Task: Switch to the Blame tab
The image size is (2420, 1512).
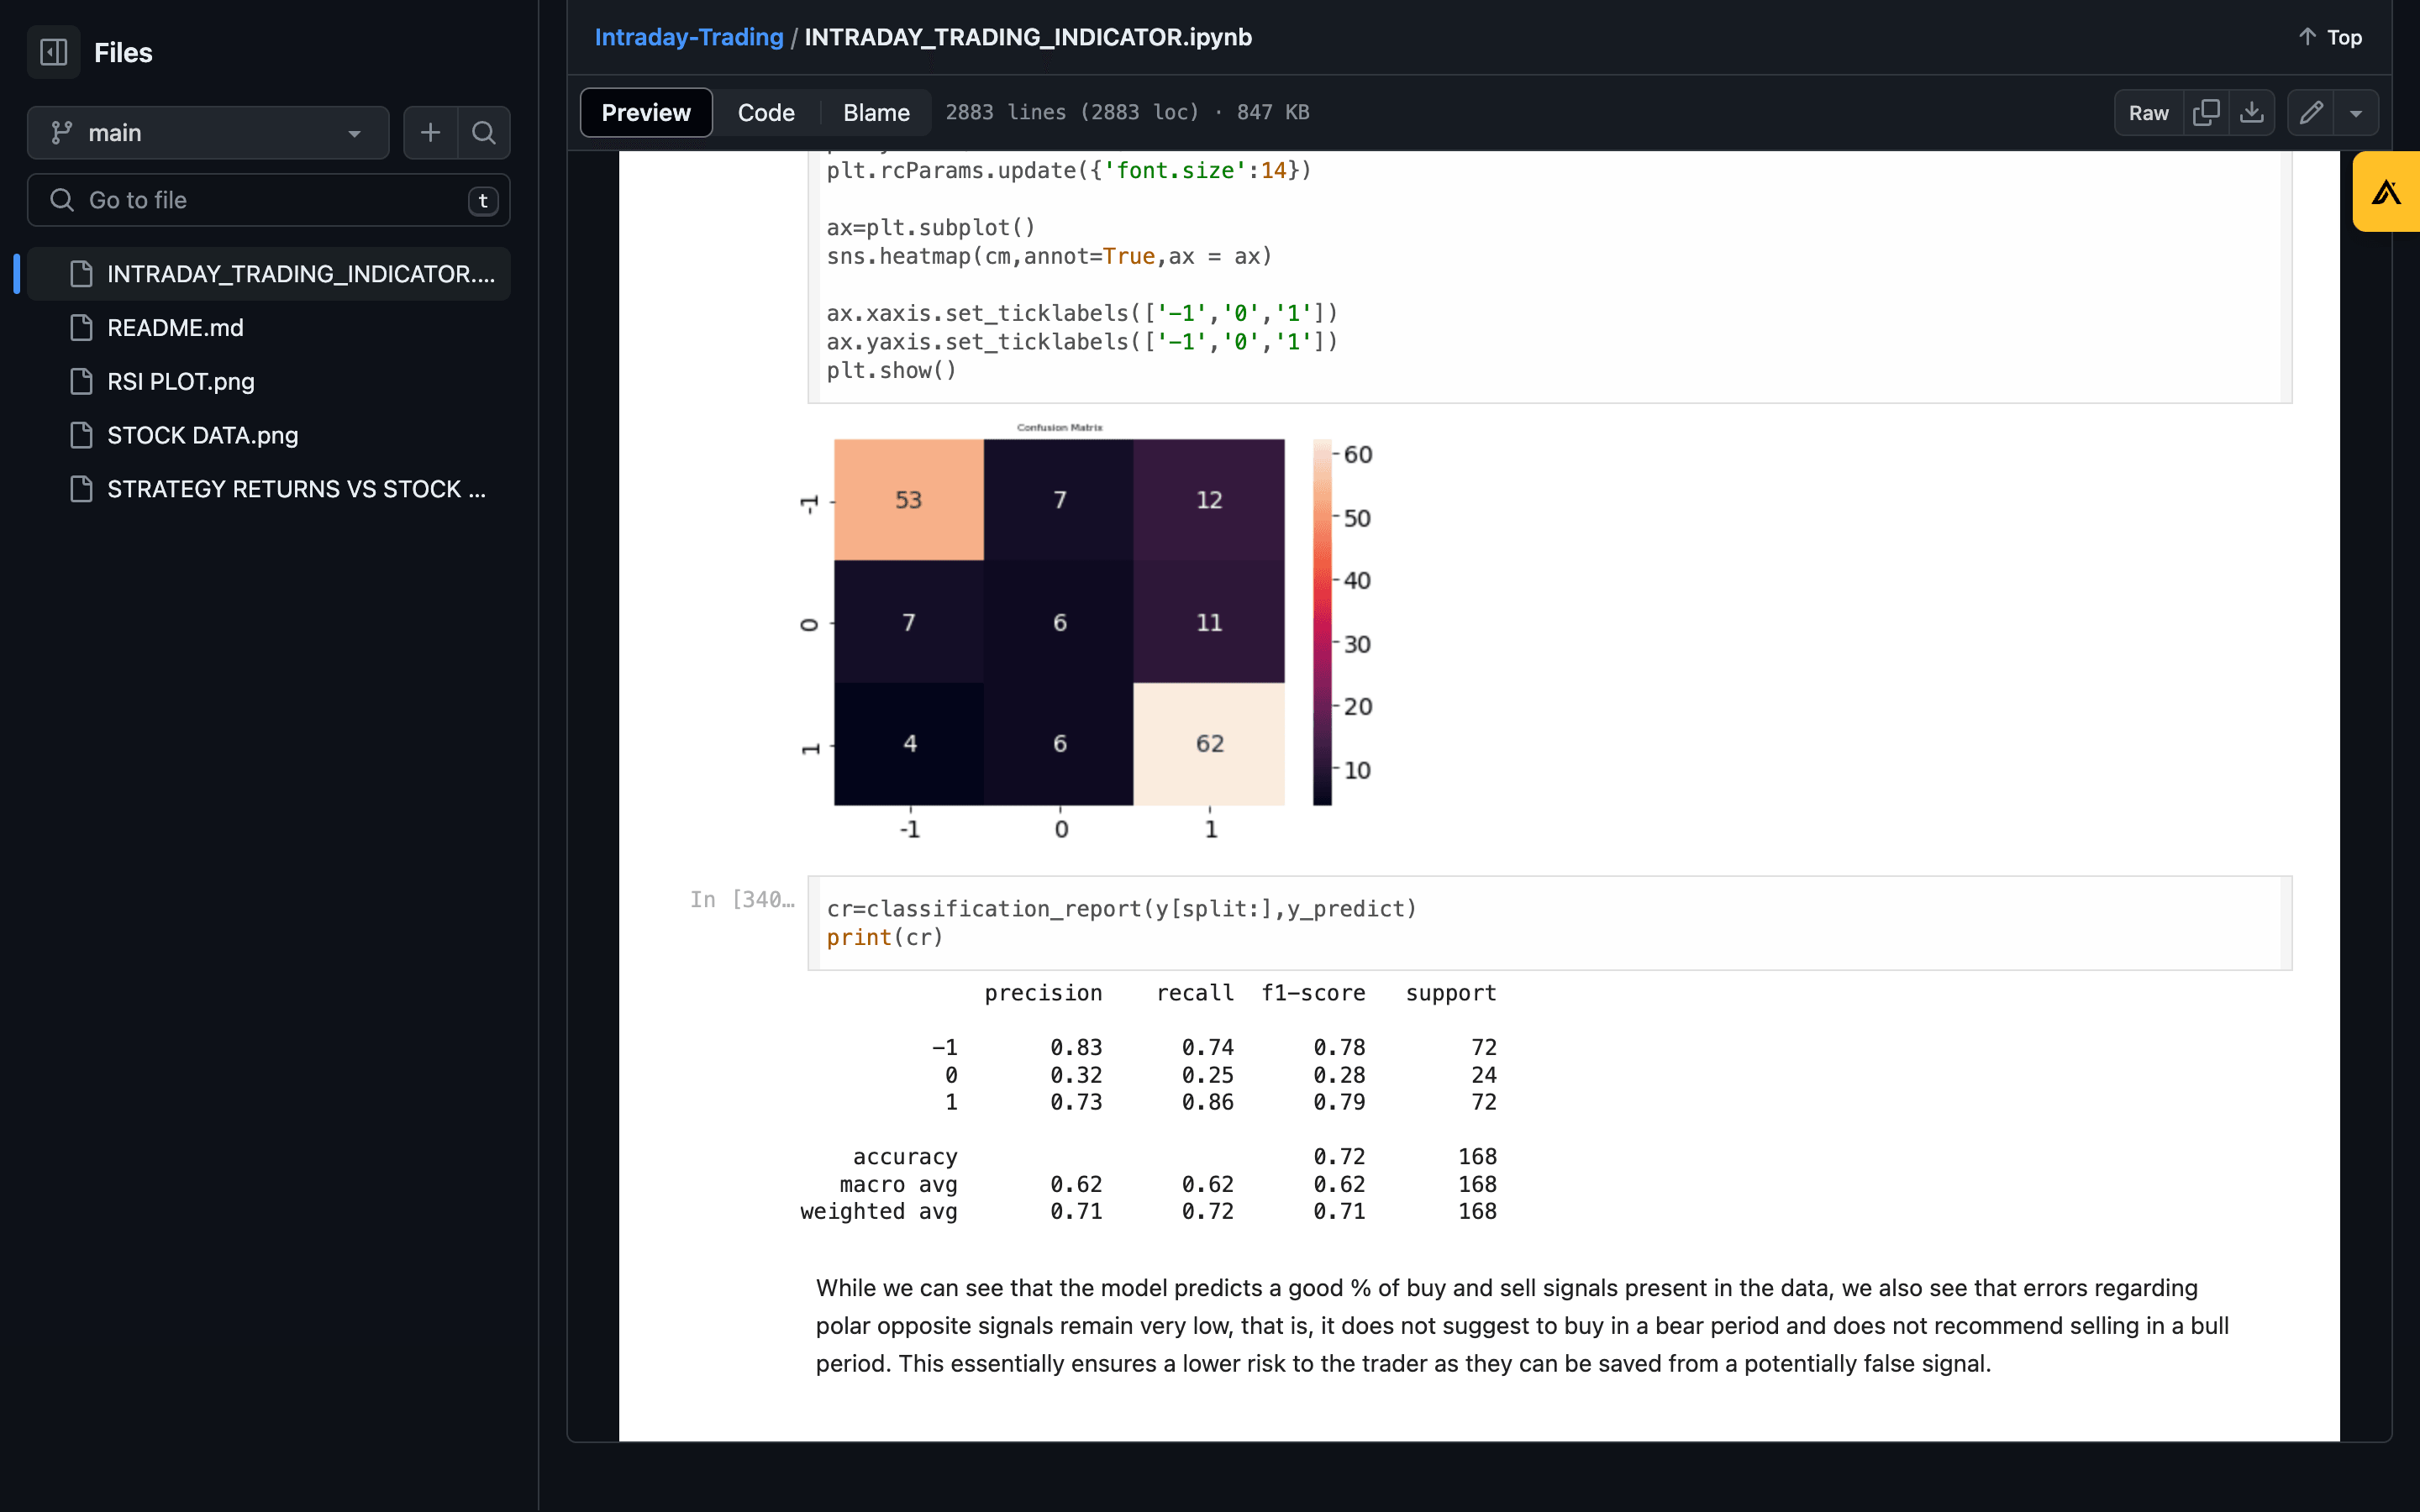Action: click(876, 112)
